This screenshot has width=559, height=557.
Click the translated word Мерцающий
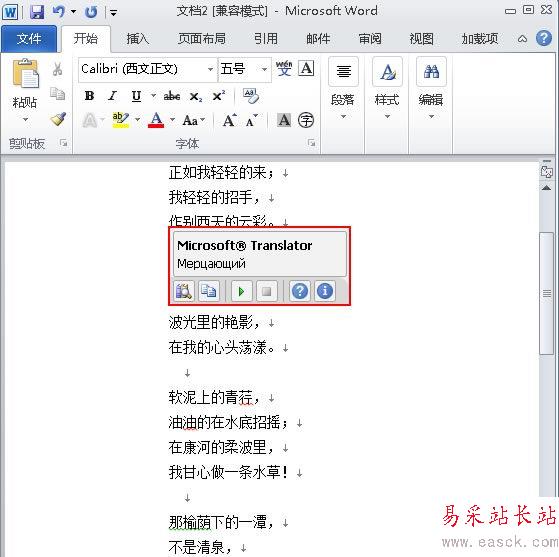[211, 264]
